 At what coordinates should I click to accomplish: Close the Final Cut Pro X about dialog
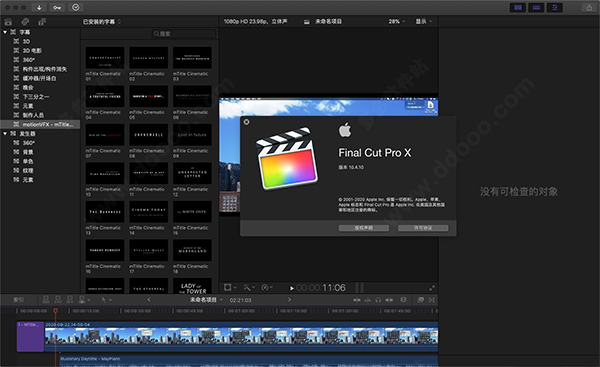246,122
